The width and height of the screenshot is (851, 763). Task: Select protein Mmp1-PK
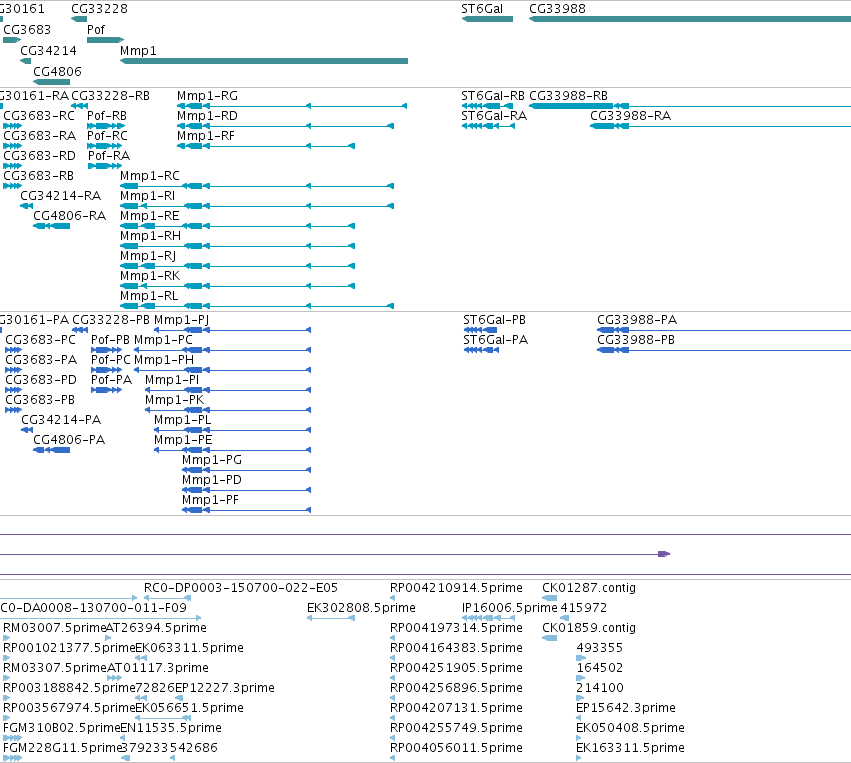pos(174,400)
